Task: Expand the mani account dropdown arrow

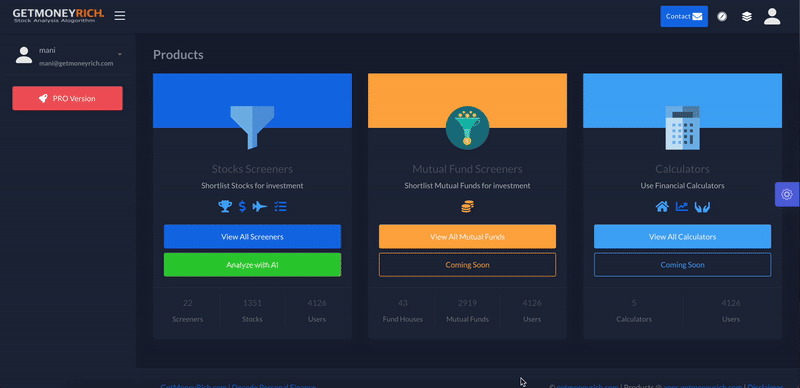Action: [x=119, y=54]
